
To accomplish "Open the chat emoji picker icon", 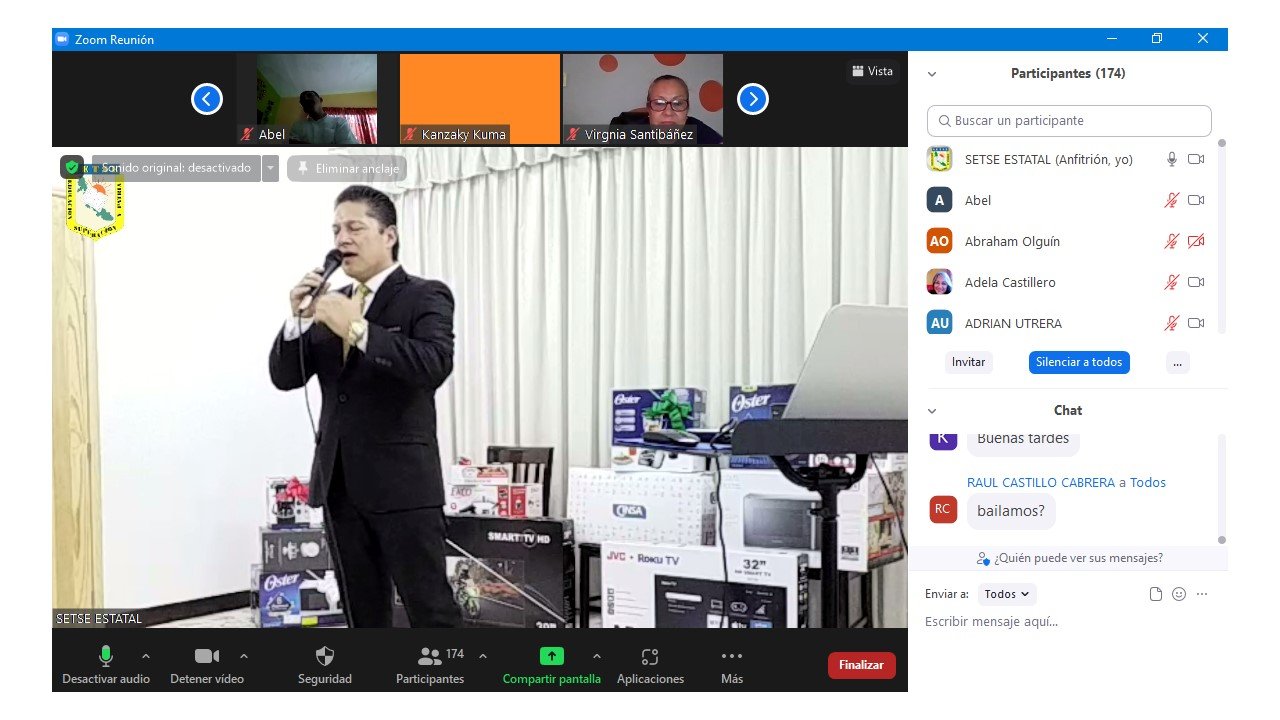I will pyautogui.click(x=1179, y=594).
